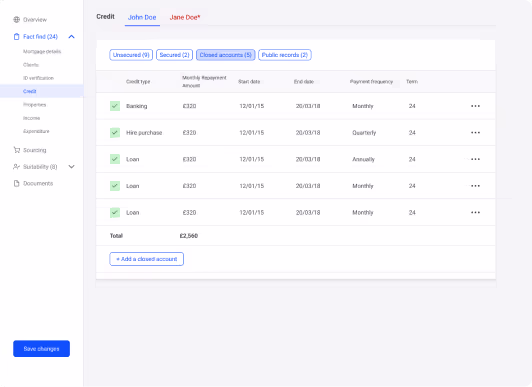Viewport: 532px width, 387px height.
Task: Open the Overview globe icon
Action: coord(16,20)
